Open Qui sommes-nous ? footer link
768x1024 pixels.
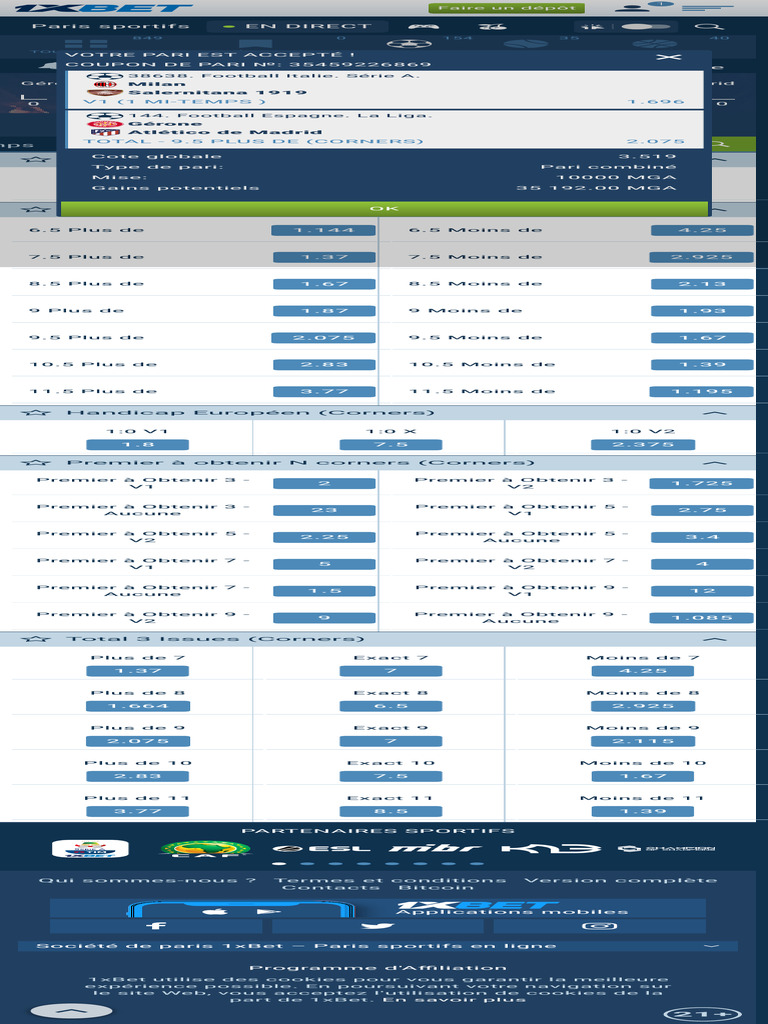point(147,880)
